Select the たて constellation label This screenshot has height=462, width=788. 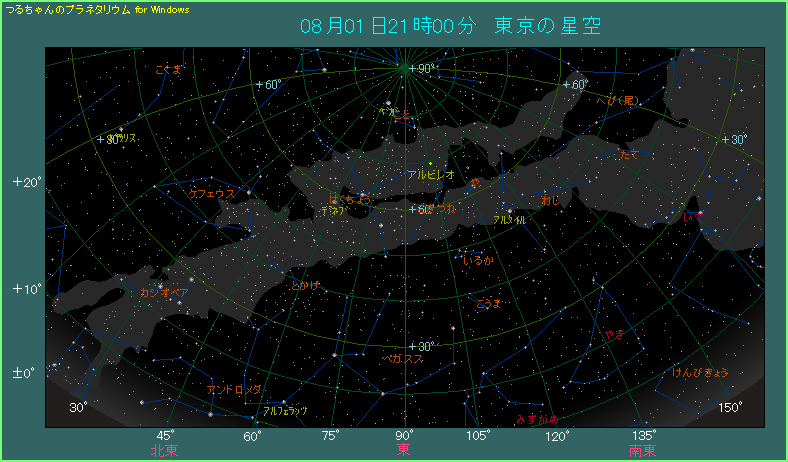click(x=628, y=155)
